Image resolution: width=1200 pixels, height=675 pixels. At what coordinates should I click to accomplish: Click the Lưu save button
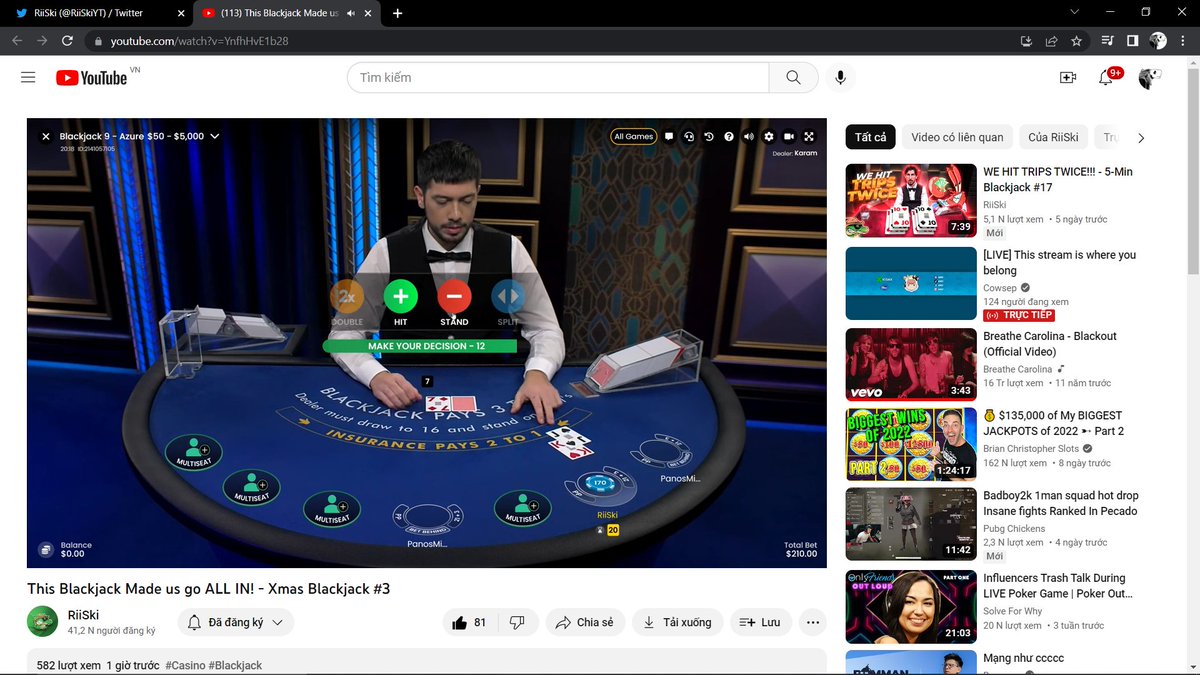click(x=760, y=622)
